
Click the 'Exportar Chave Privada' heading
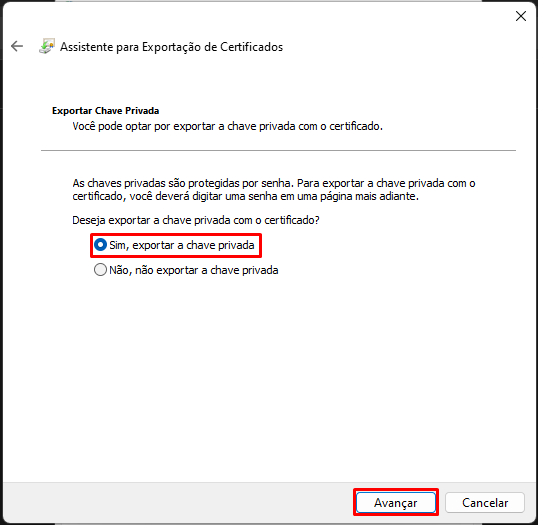click(x=106, y=111)
